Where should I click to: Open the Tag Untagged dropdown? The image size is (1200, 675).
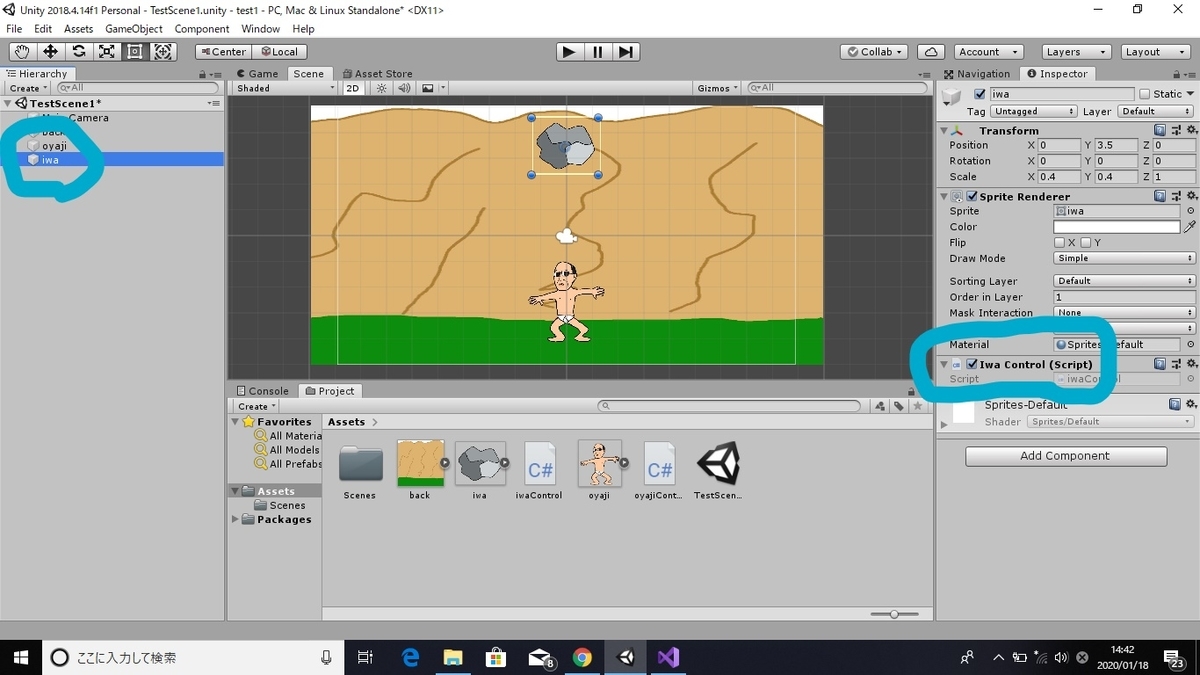(1034, 111)
